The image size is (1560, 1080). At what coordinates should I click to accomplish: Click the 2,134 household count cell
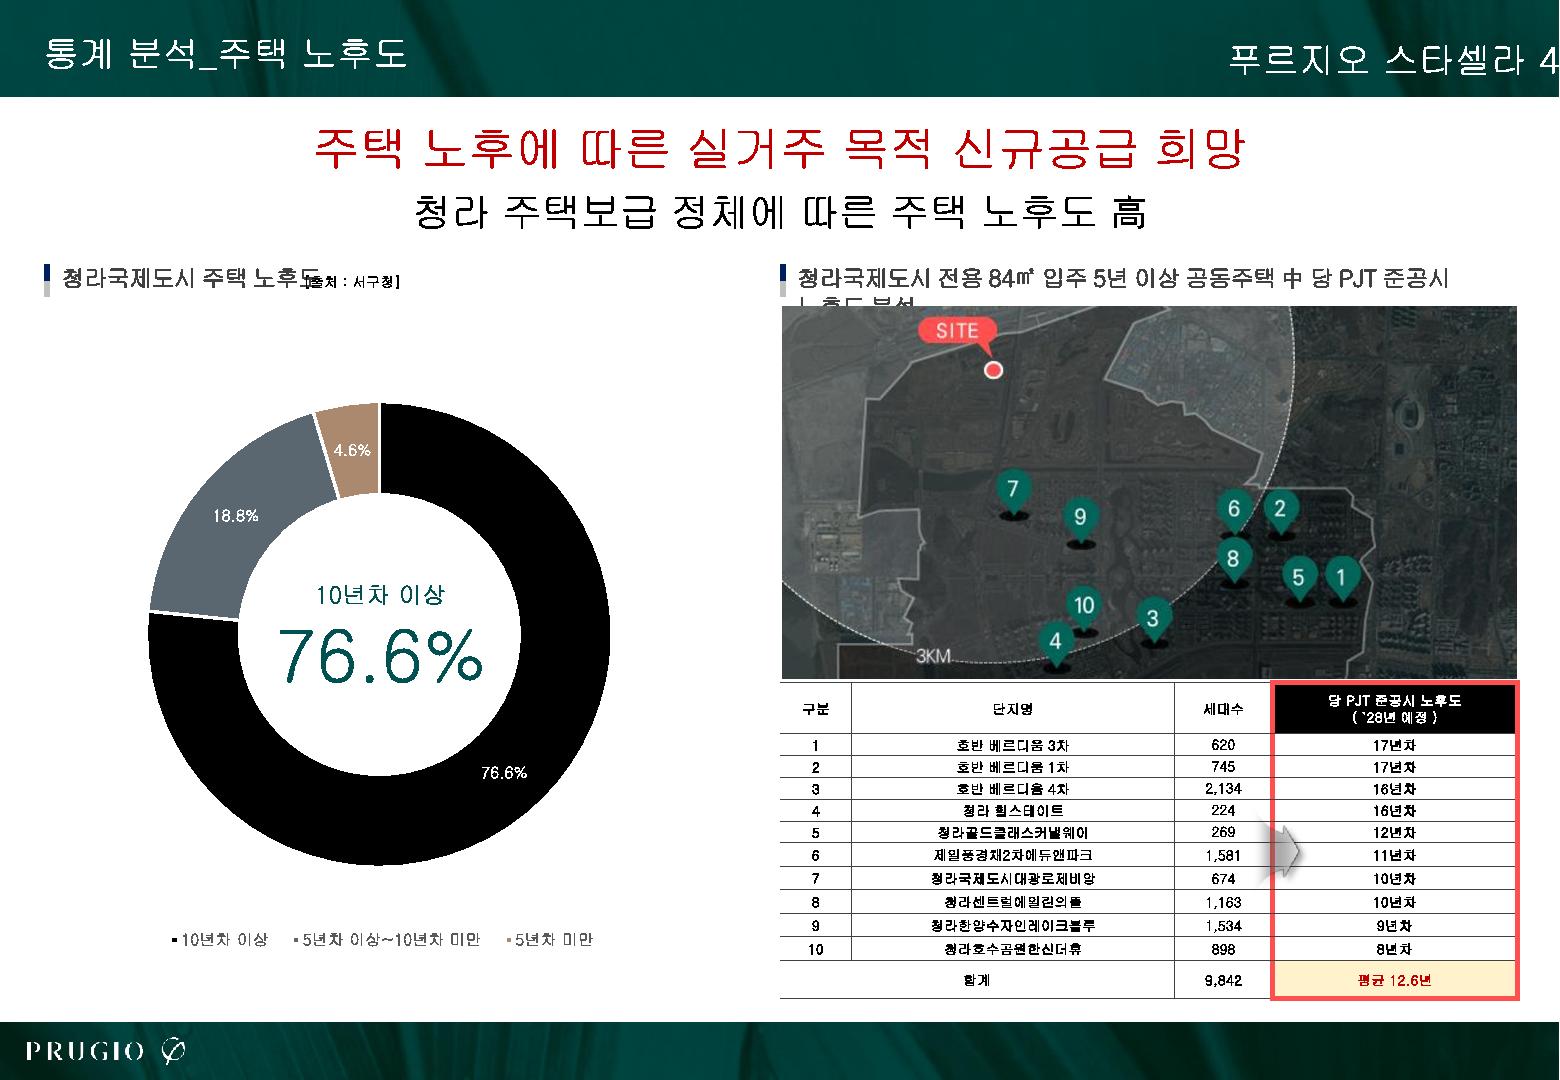click(1223, 788)
